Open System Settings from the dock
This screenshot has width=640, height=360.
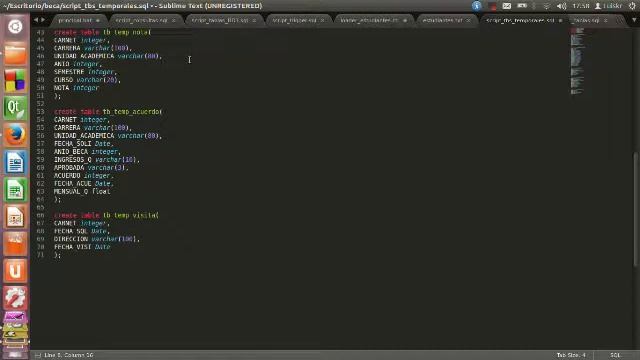(x=15, y=298)
